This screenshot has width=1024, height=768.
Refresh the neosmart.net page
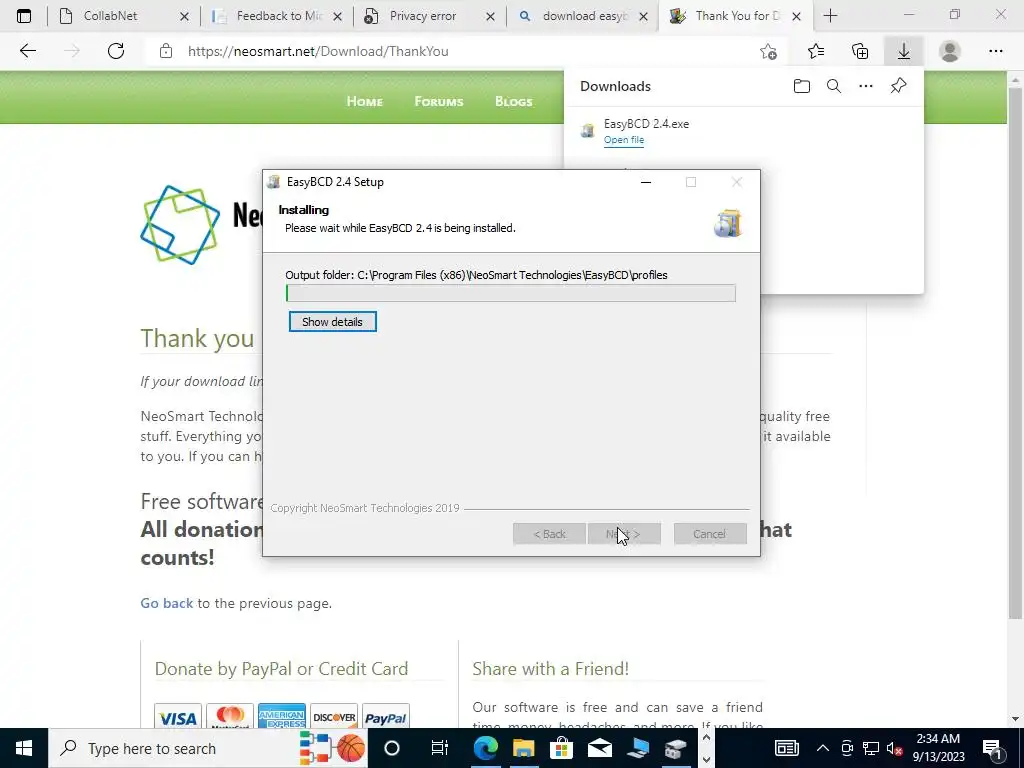click(x=116, y=51)
